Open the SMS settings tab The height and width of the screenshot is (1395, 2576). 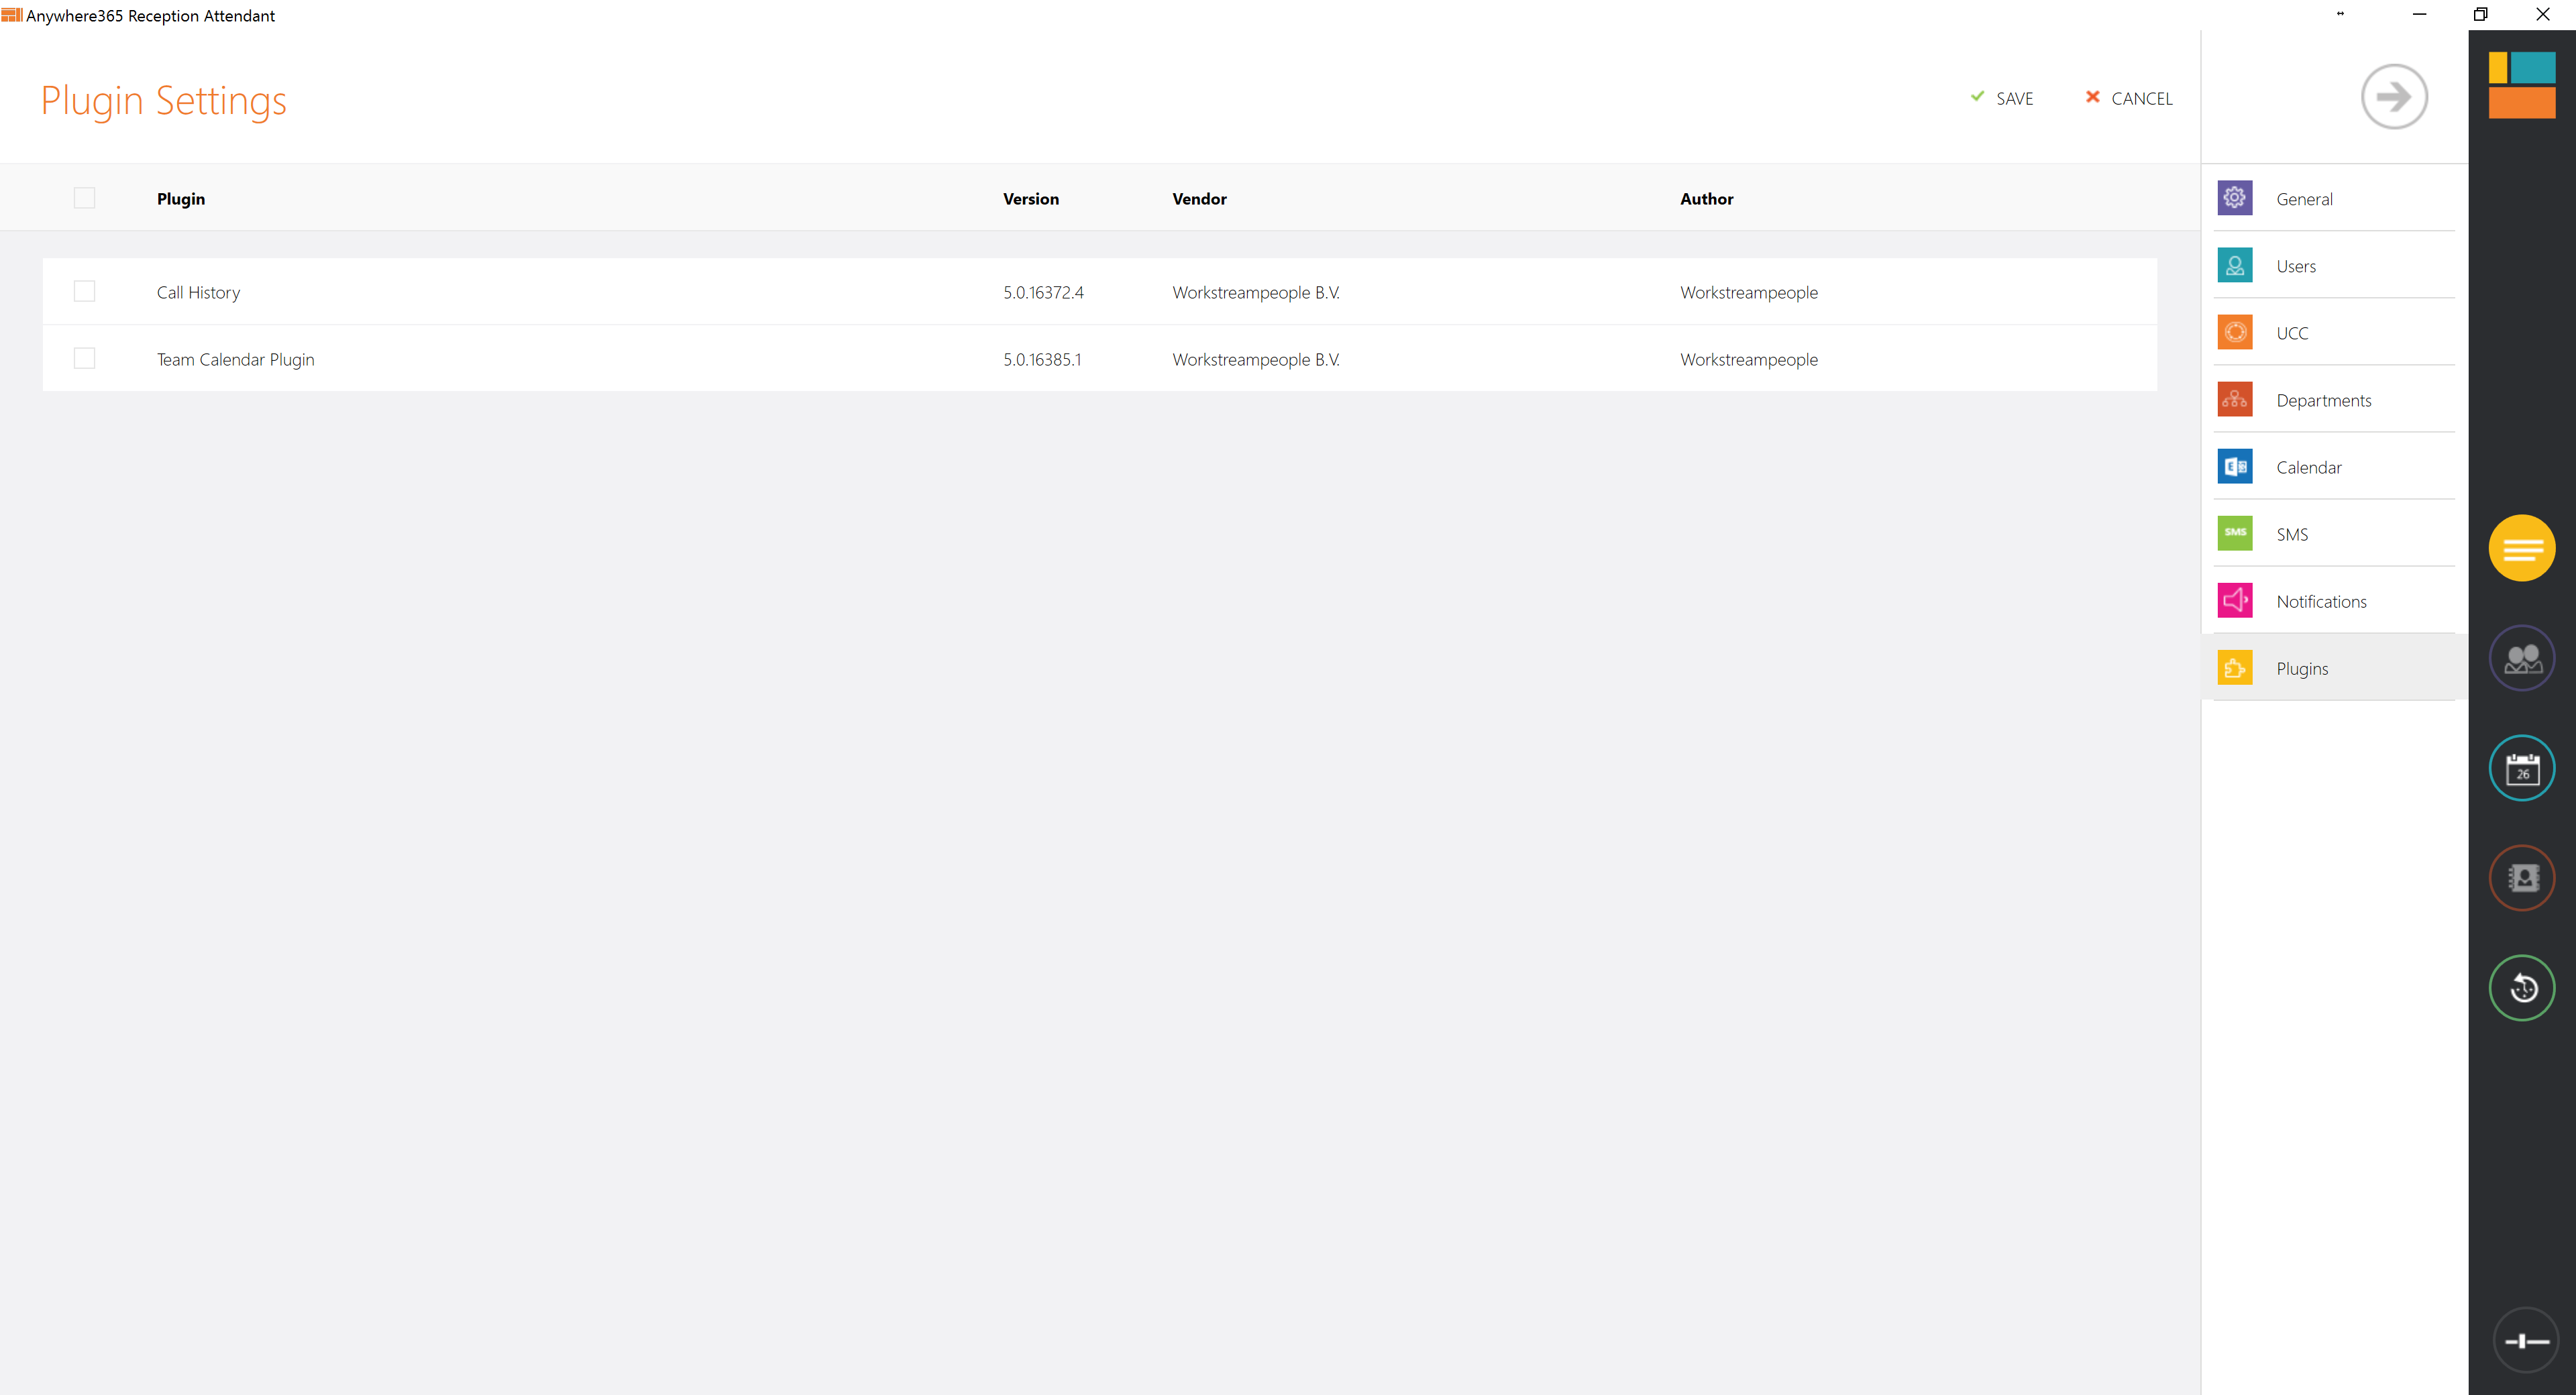2291,534
